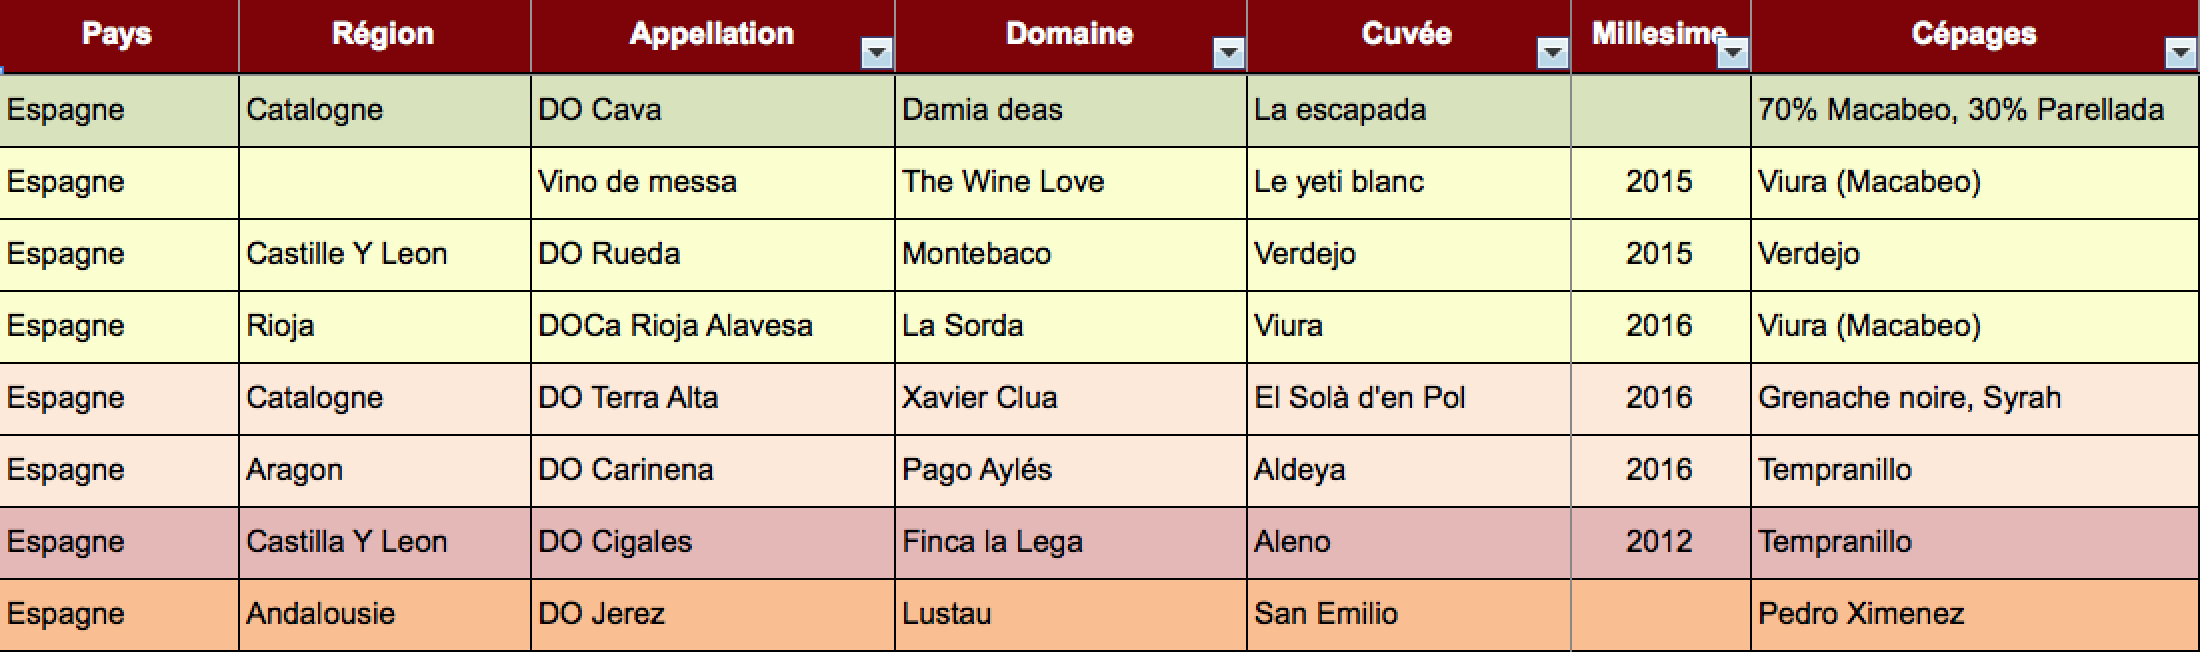Select the Région header cell
2200x652 pixels.
click(385, 36)
